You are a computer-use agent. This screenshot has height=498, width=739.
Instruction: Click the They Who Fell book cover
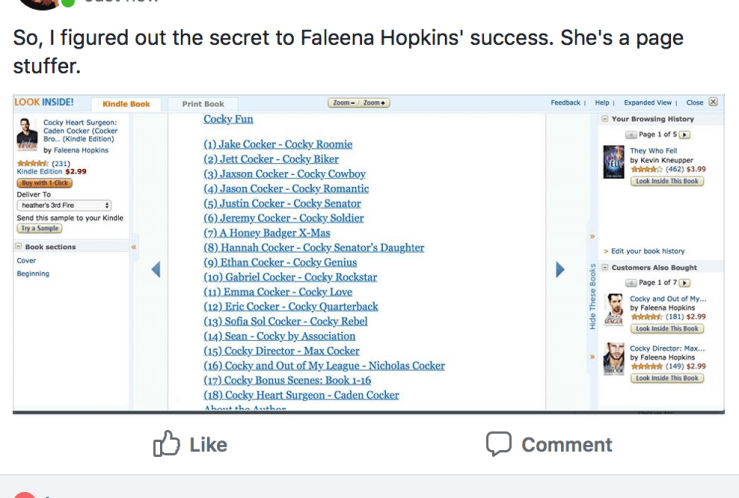613,162
